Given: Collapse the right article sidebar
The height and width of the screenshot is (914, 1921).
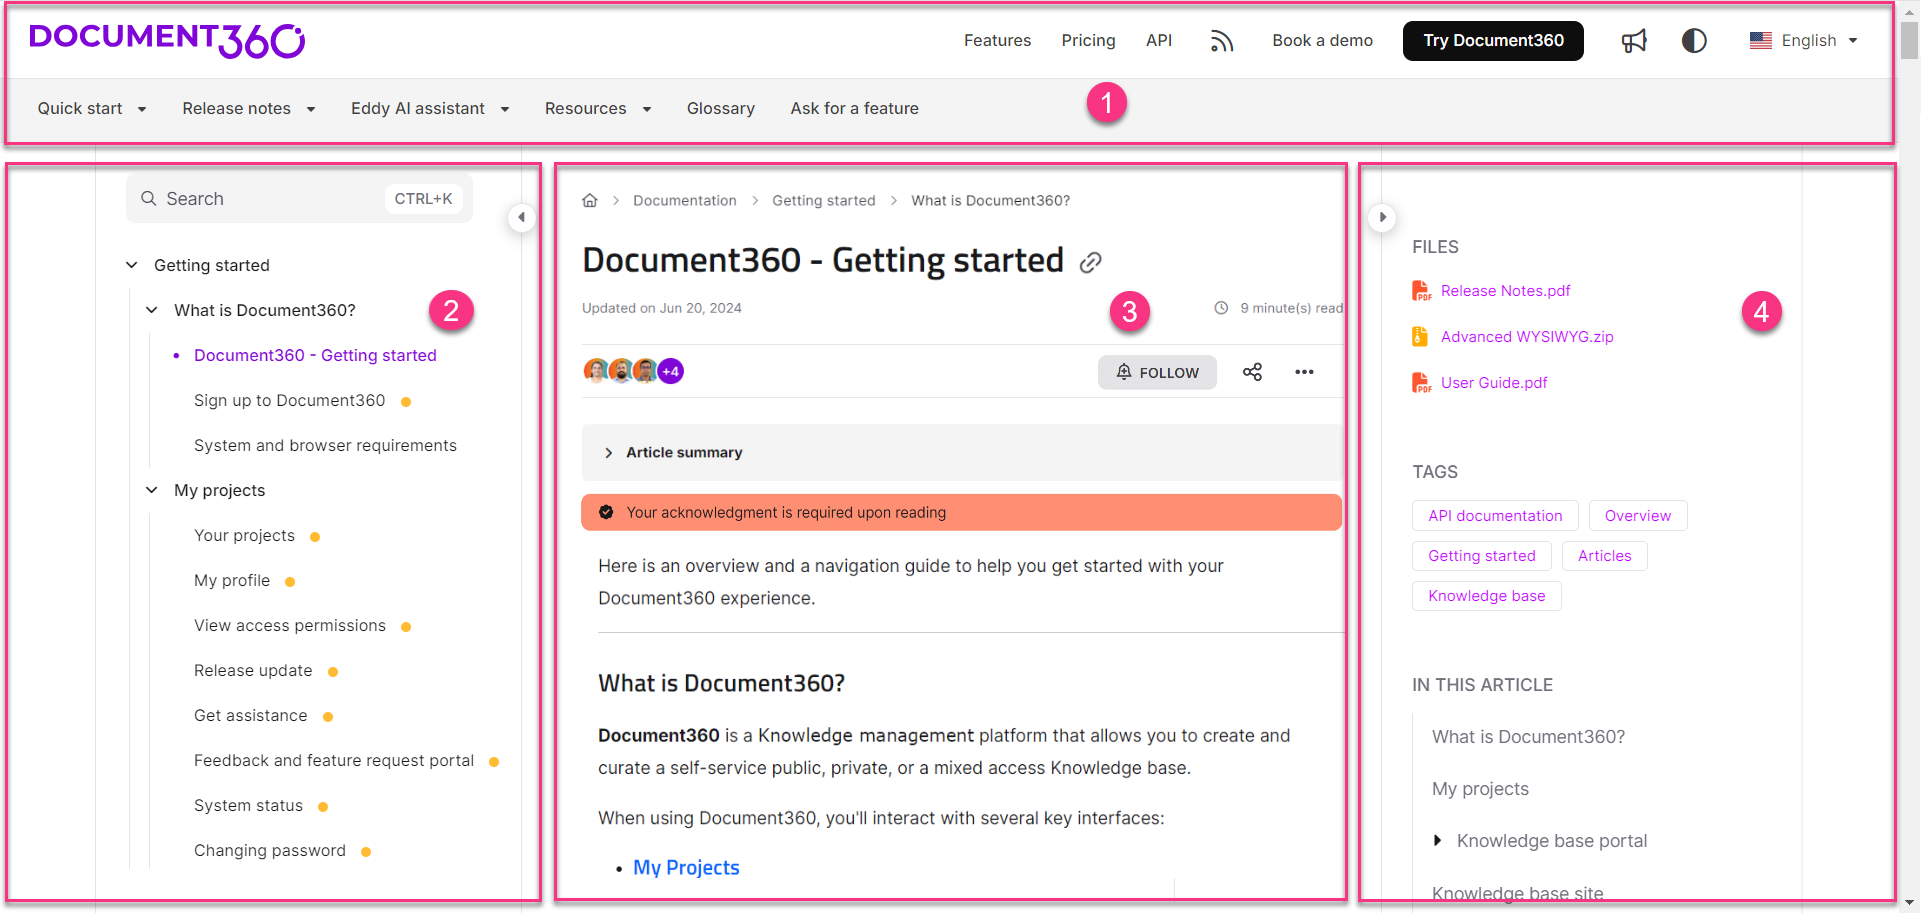Looking at the screenshot, I should [1382, 217].
